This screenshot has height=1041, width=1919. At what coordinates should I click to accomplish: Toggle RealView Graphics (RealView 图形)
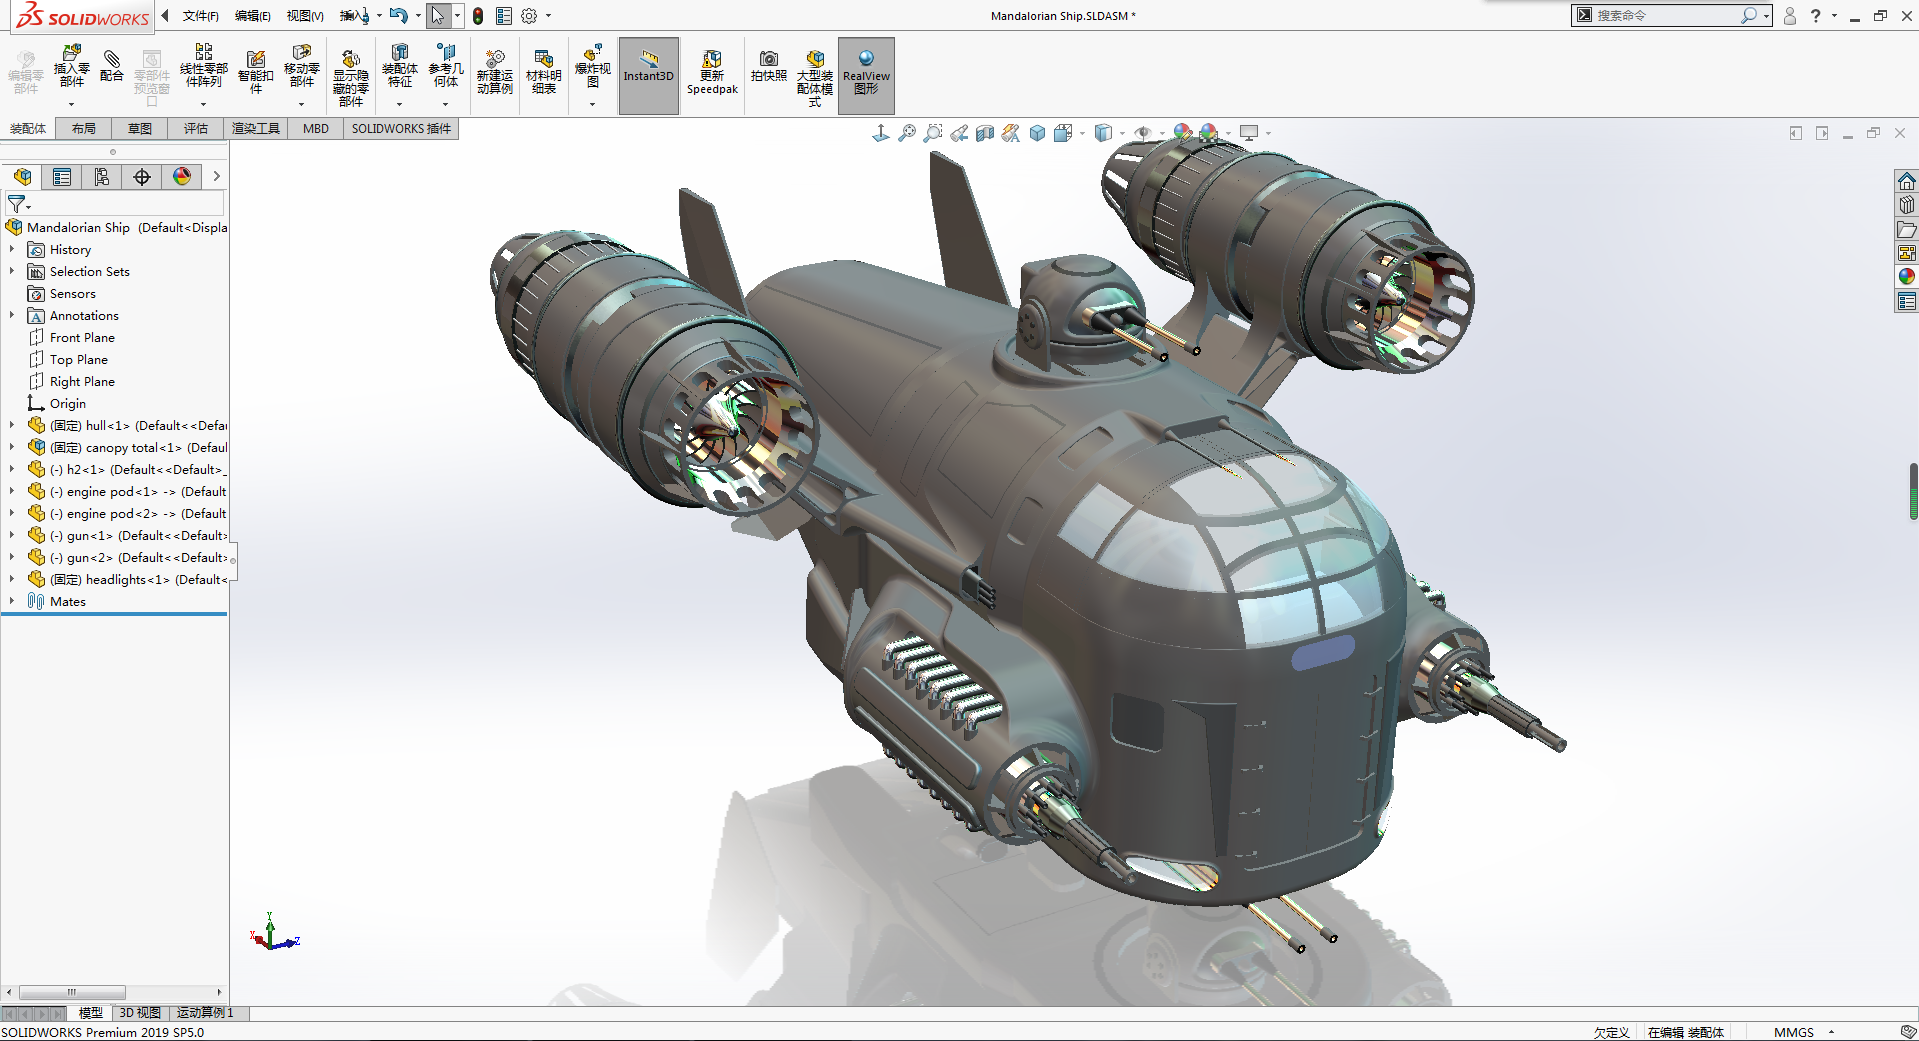pos(866,76)
